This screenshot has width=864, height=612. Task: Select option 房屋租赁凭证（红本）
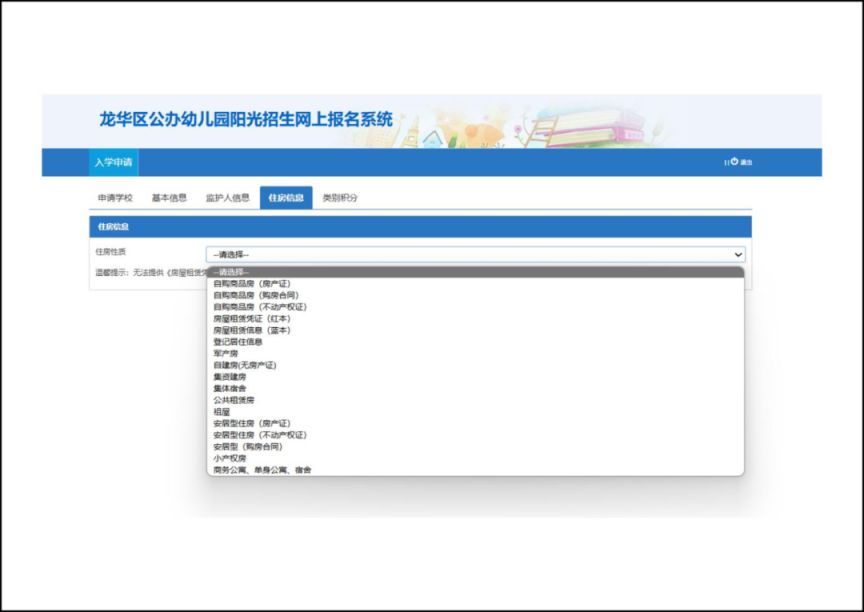pos(476,318)
